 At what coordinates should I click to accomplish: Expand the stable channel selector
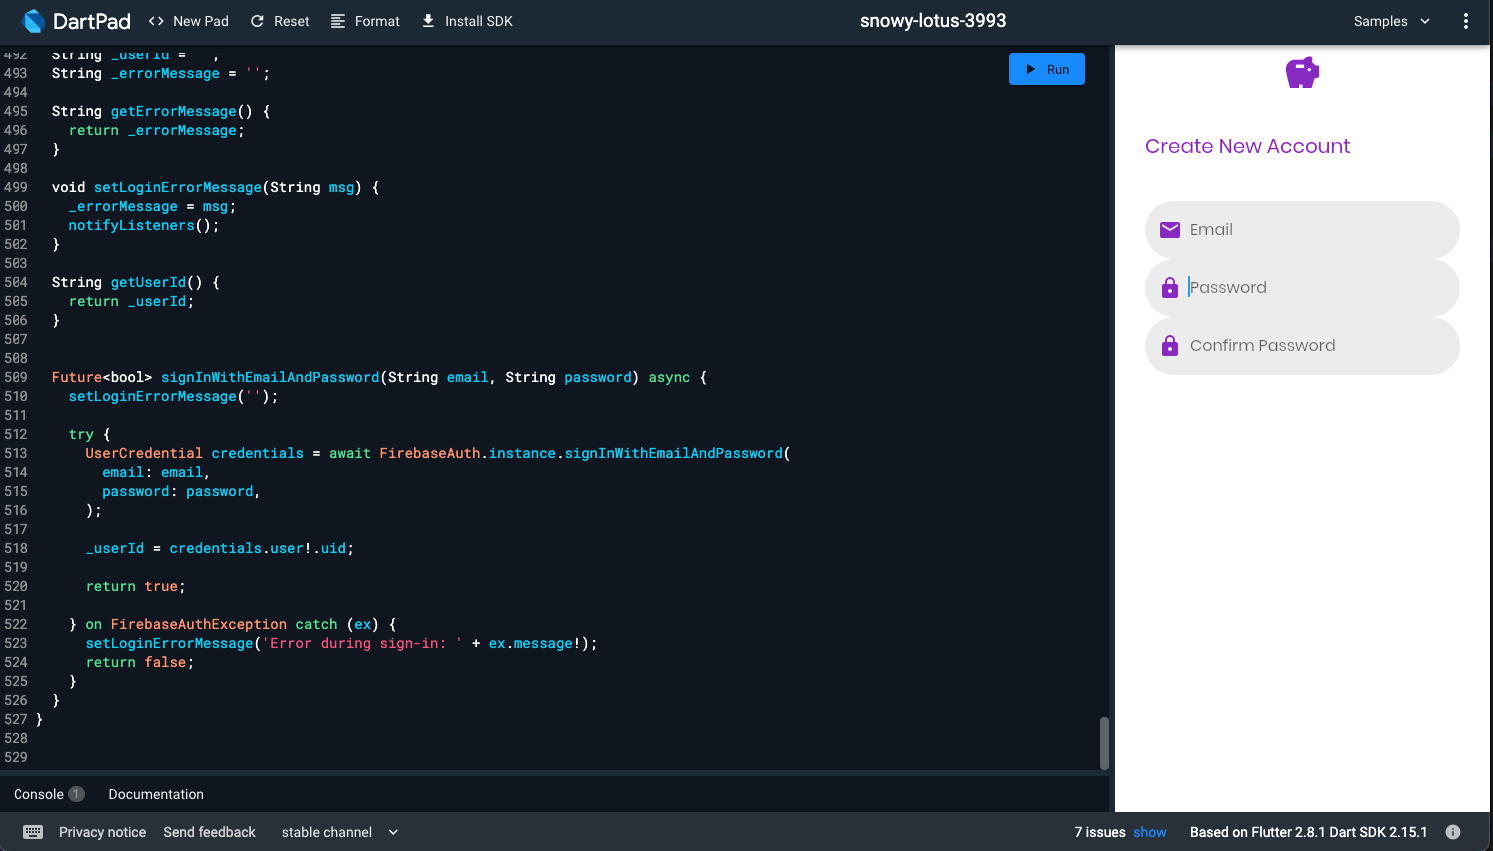click(340, 832)
